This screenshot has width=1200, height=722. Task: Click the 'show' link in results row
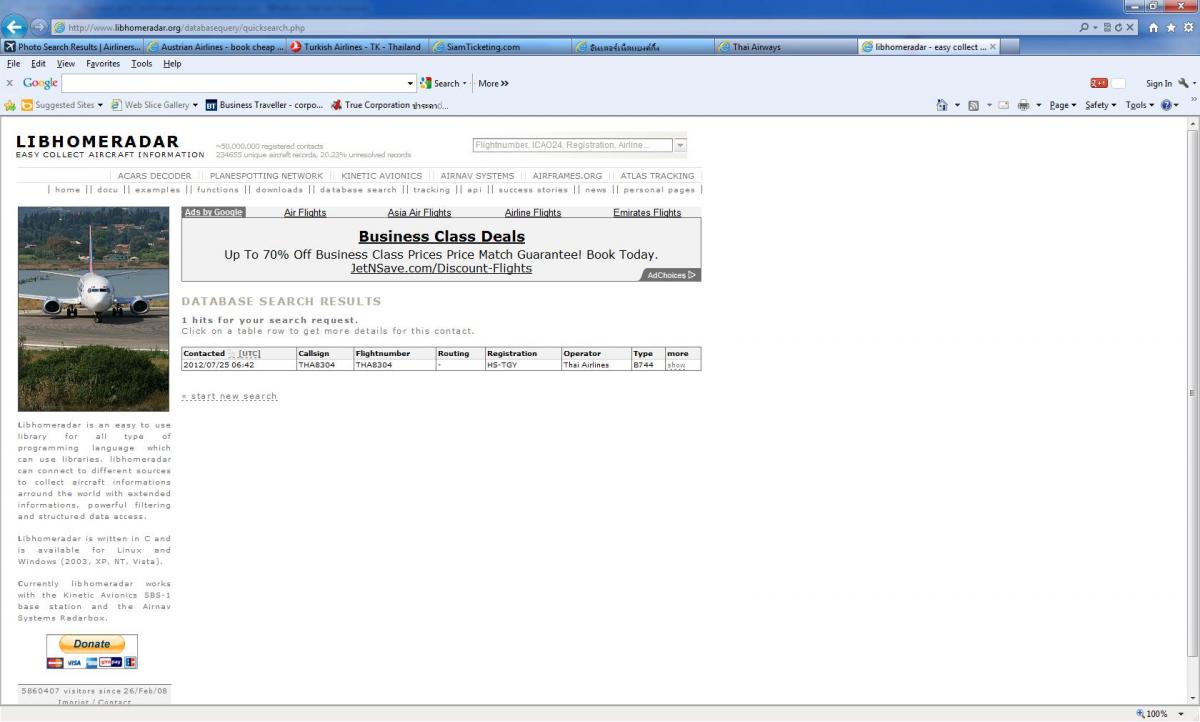[x=676, y=365]
